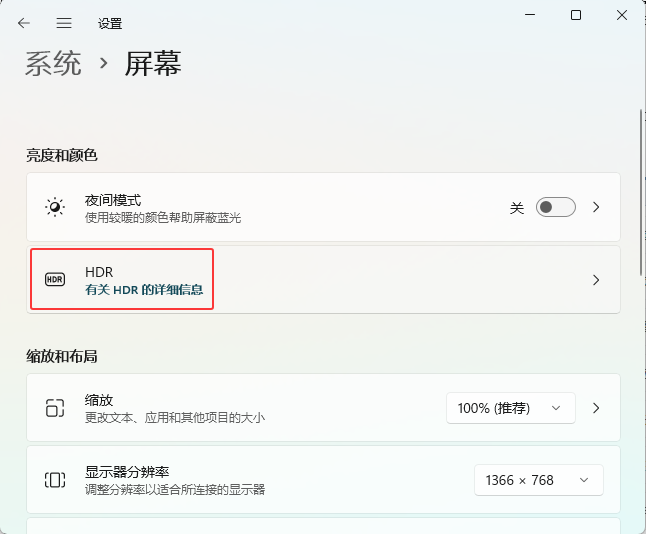Click the HDR badge icon
This screenshot has height=534, width=646.
pyautogui.click(x=55, y=280)
